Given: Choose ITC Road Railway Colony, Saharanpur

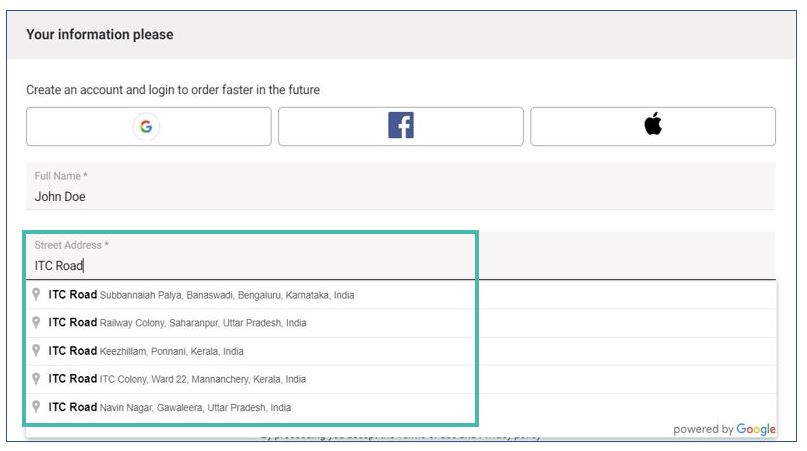Looking at the screenshot, I should click(401, 323).
